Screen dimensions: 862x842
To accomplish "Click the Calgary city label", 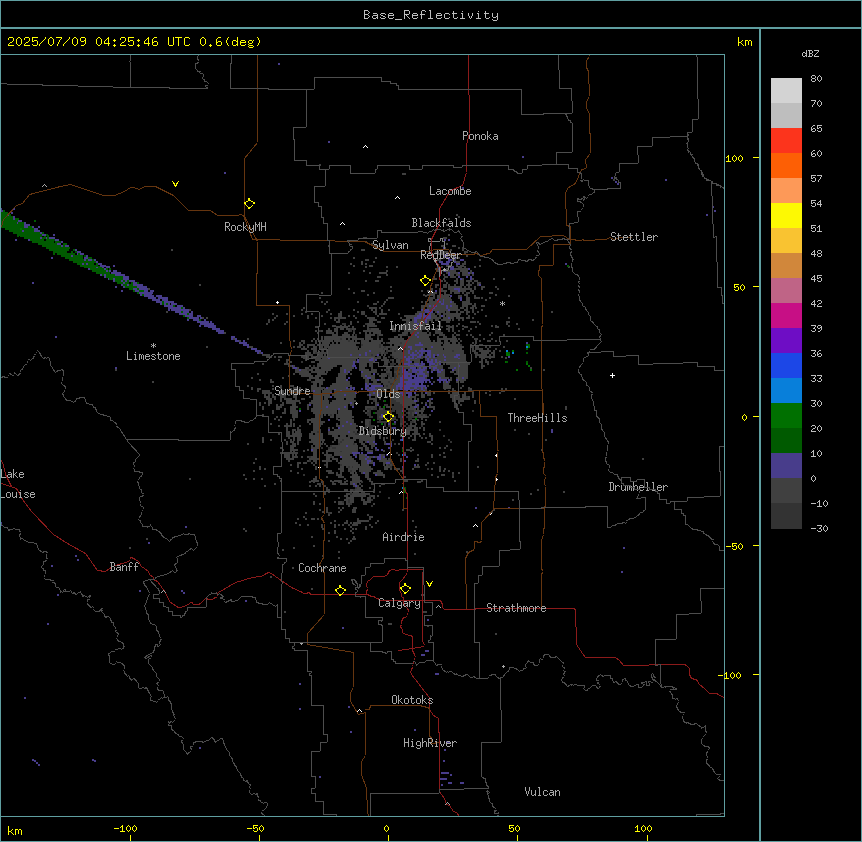I will click(399, 603).
